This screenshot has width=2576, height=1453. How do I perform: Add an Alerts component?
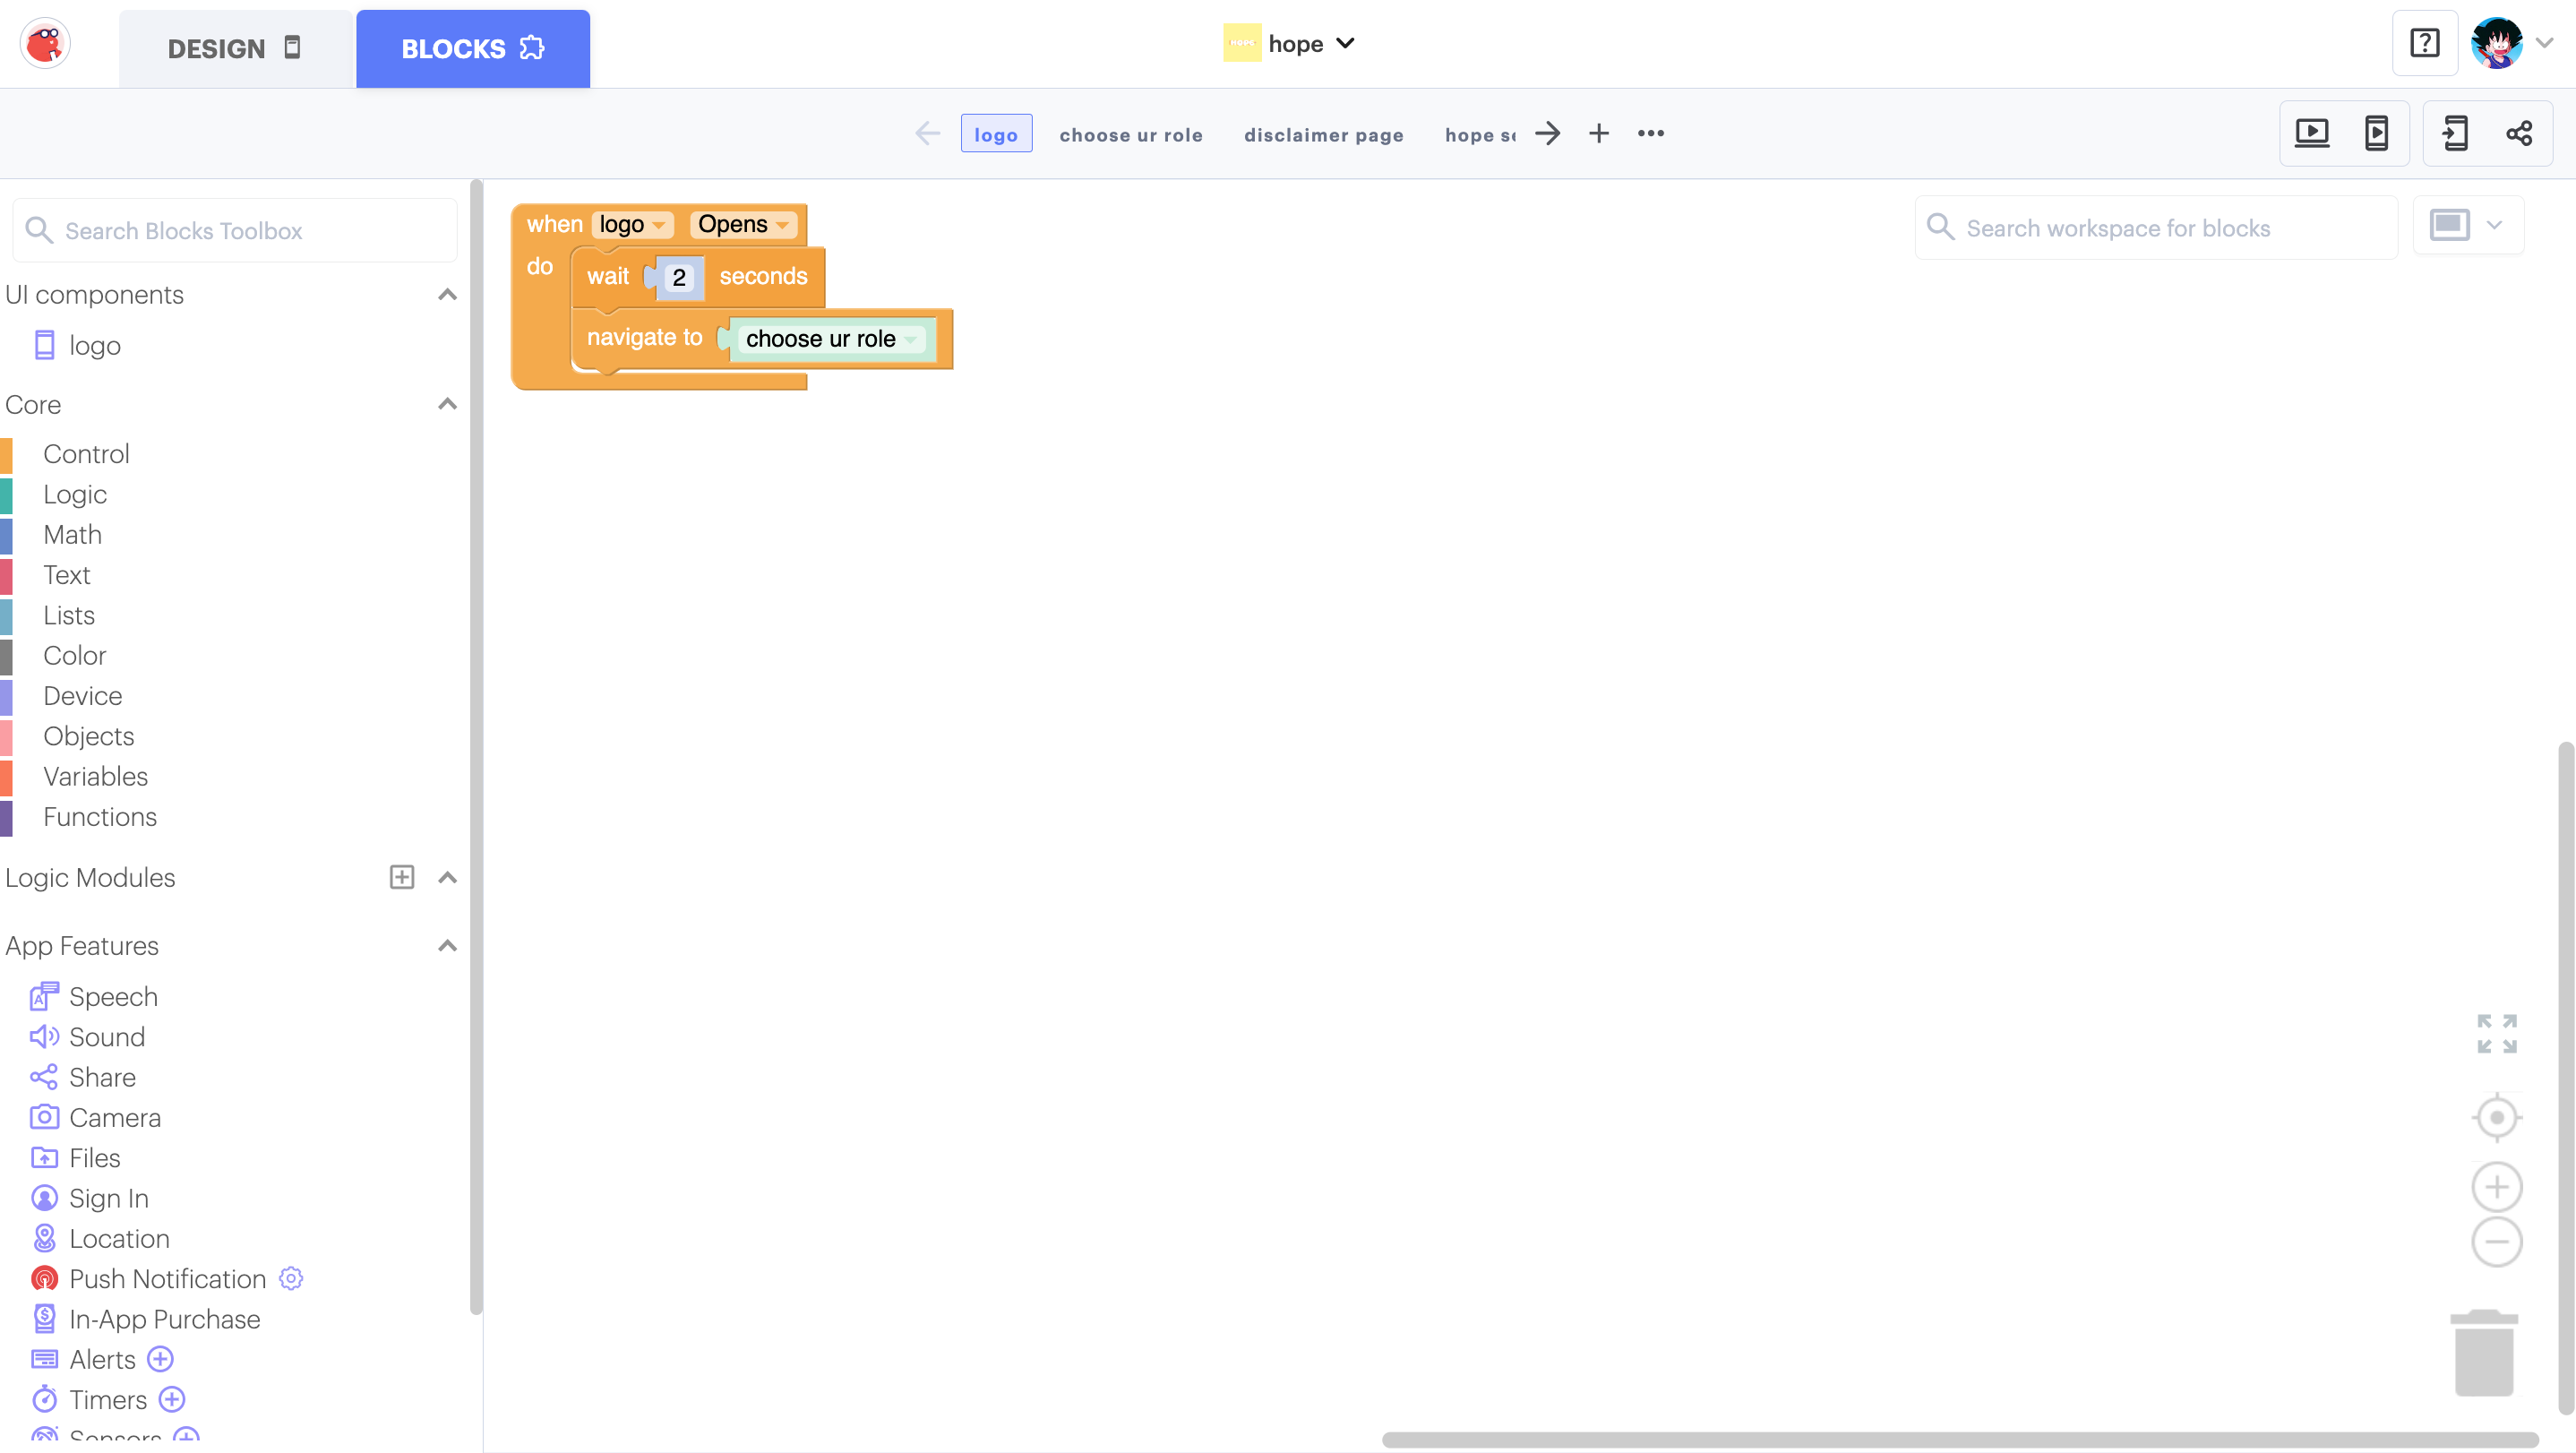tap(160, 1359)
